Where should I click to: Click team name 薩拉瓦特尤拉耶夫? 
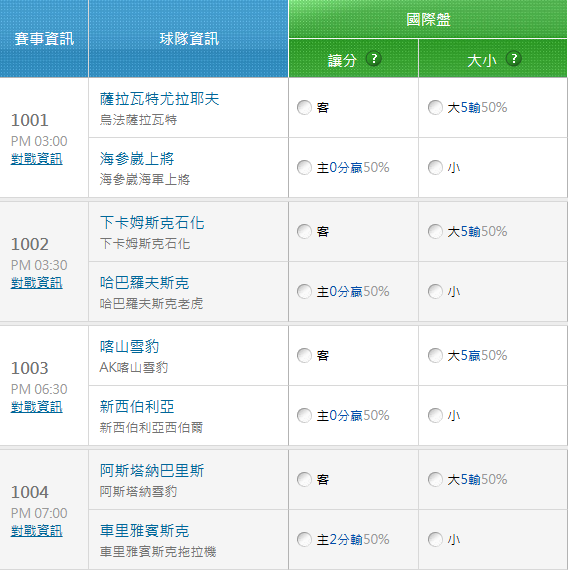pos(160,99)
